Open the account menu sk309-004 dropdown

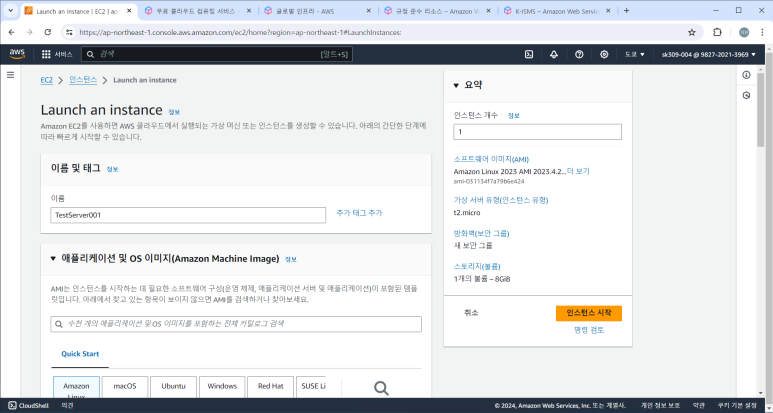[708, 54]
